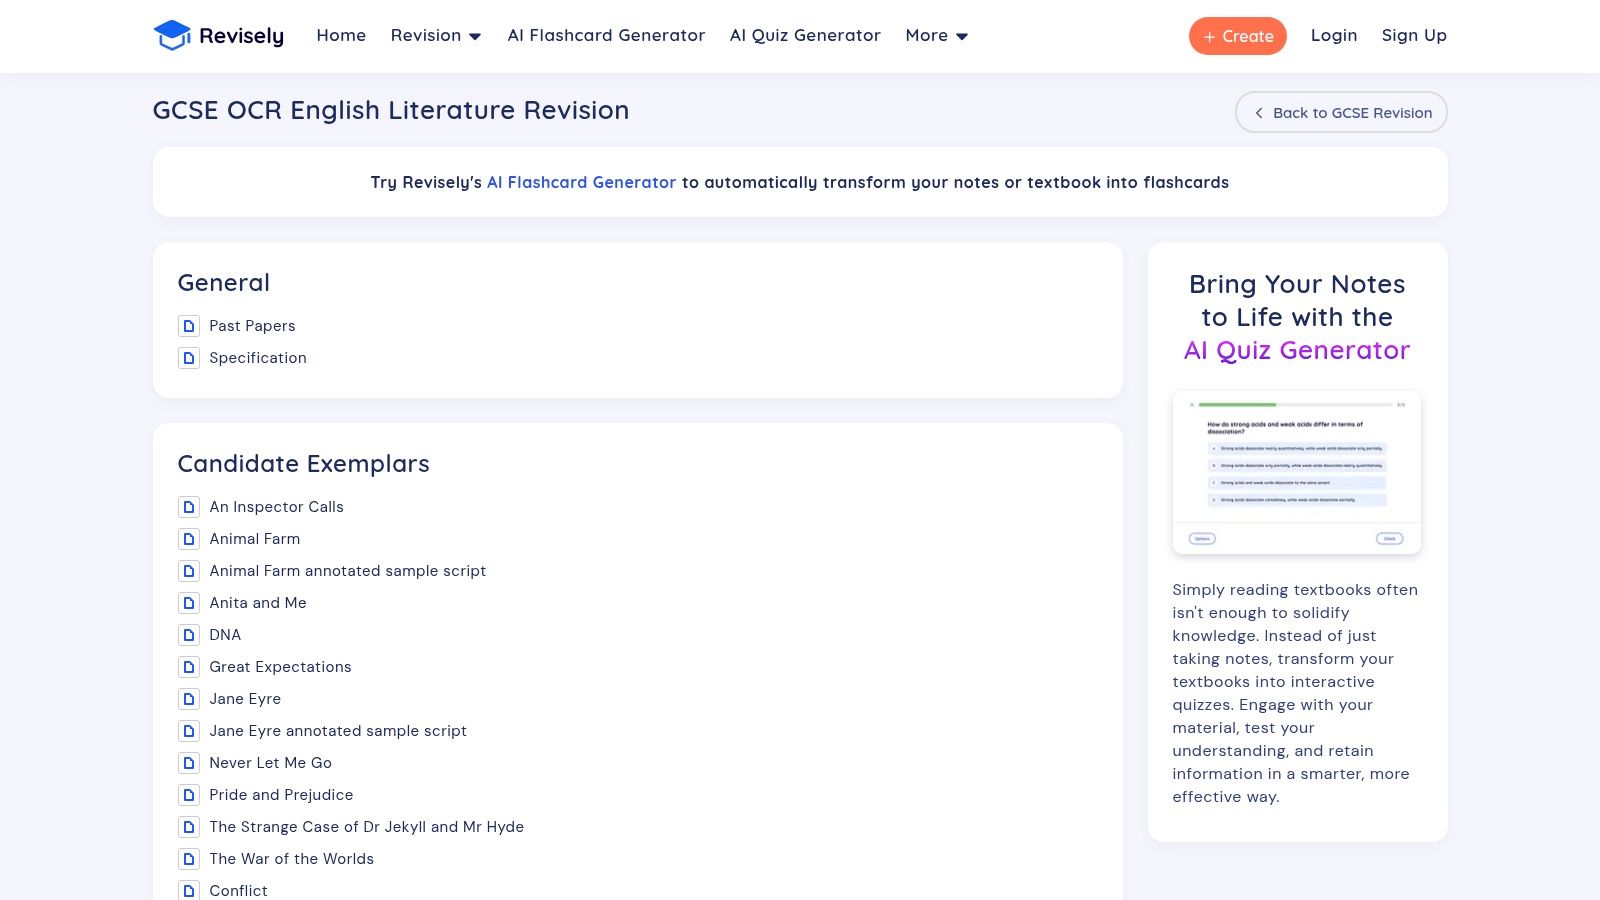
Task: Click the orange Create button
Action: (1238, 36)
